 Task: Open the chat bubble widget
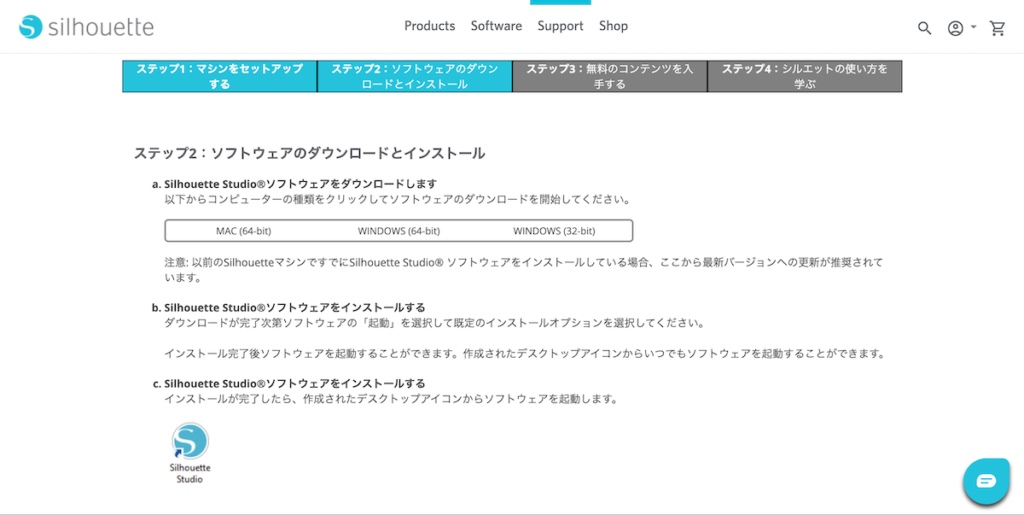986,481
